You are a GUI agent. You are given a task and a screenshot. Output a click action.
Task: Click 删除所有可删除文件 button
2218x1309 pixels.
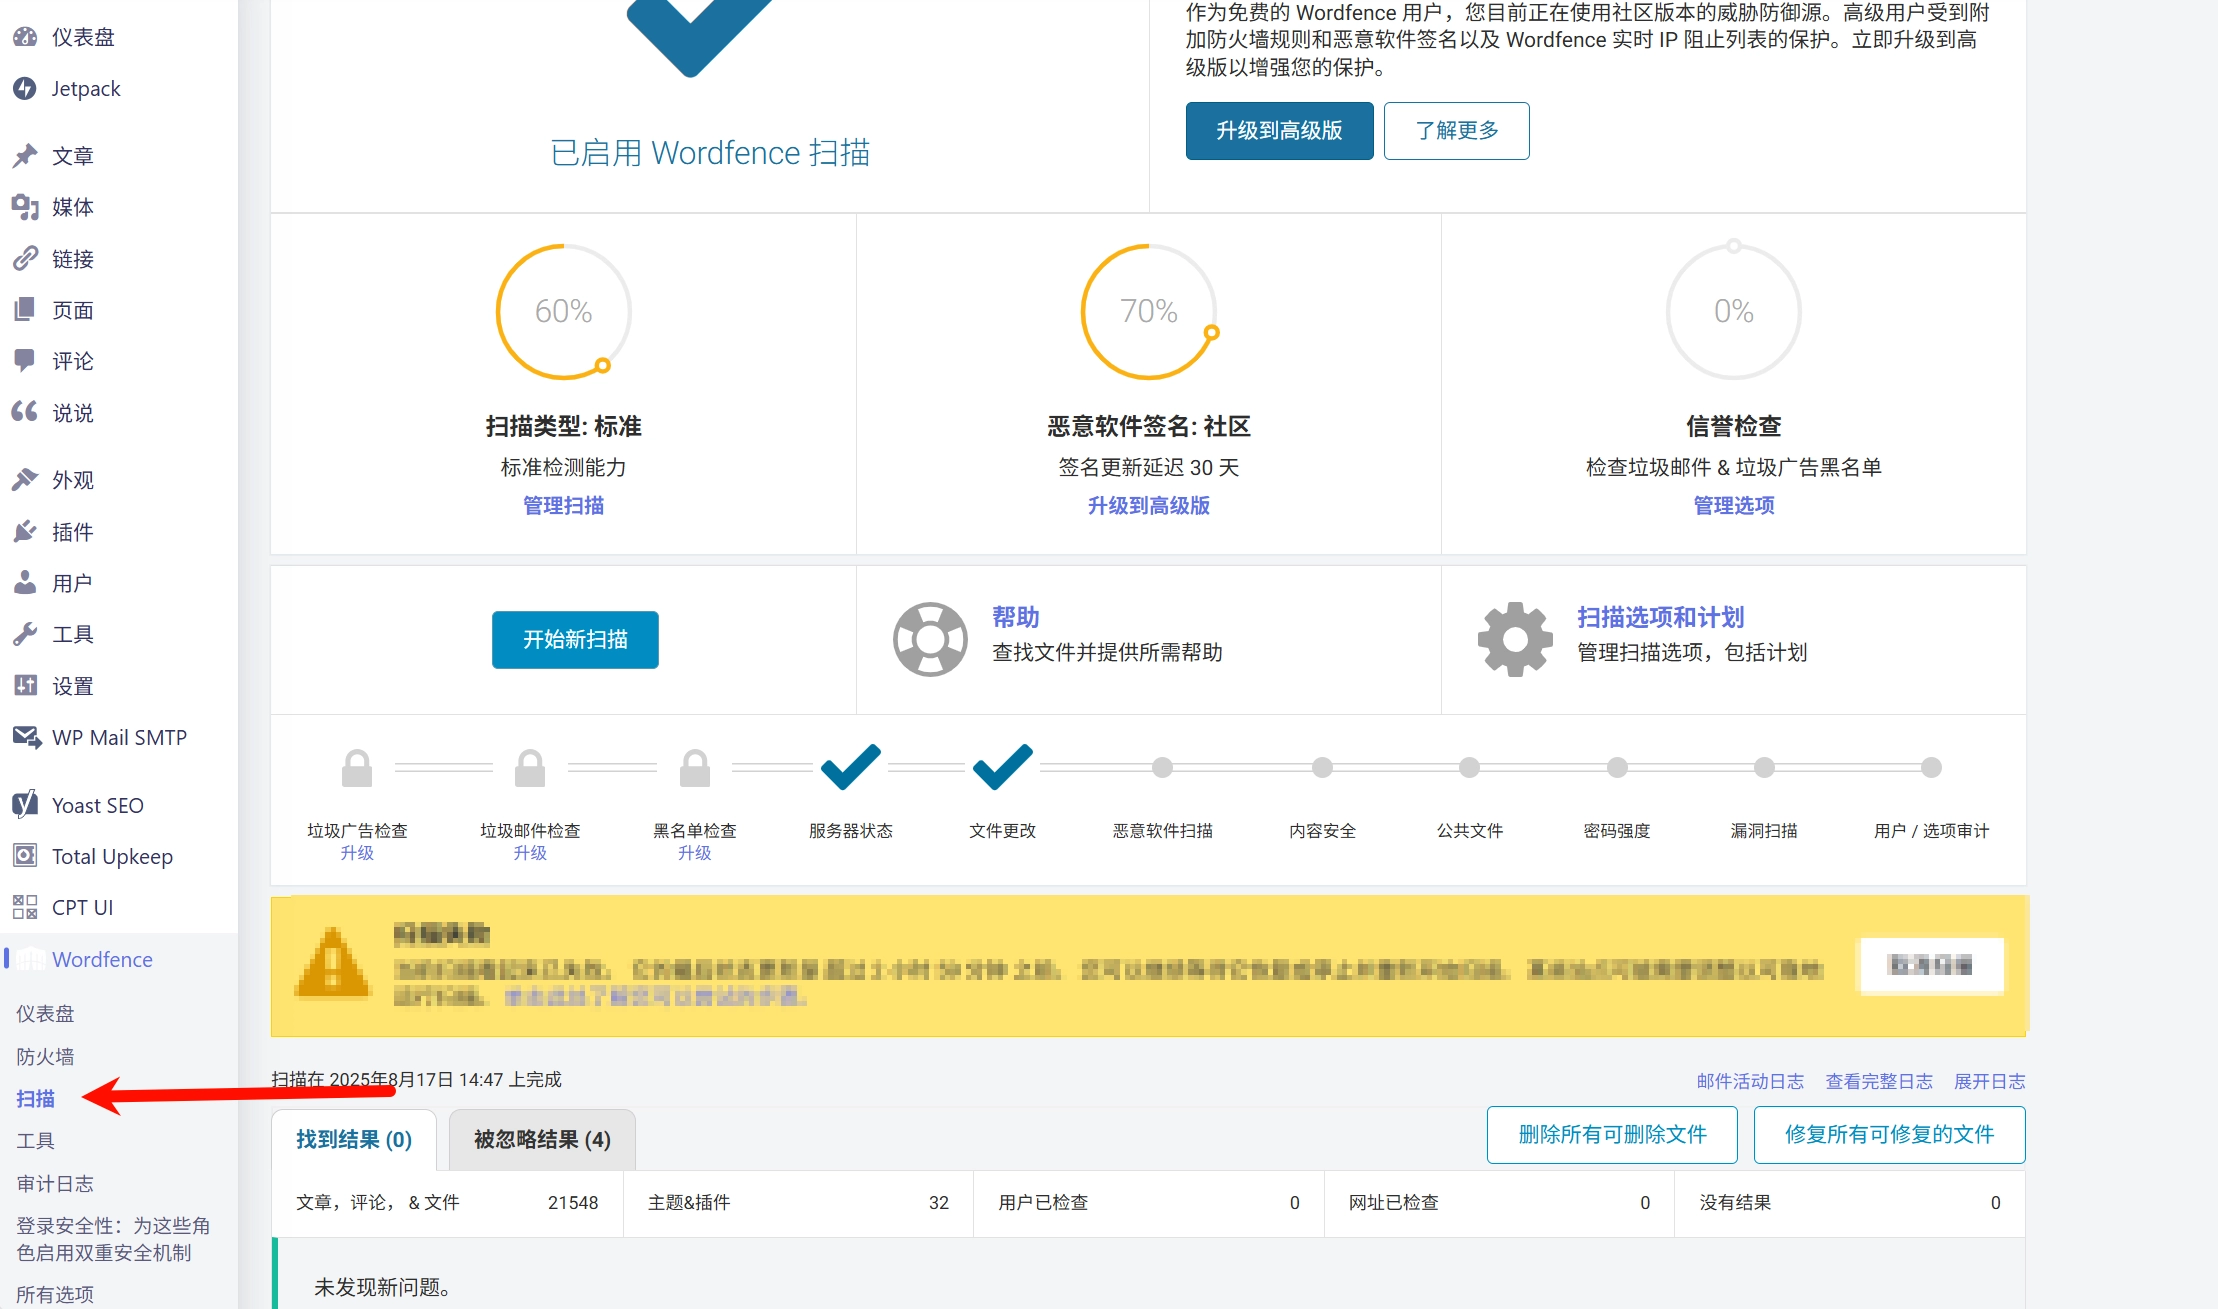point(1612,1134)
